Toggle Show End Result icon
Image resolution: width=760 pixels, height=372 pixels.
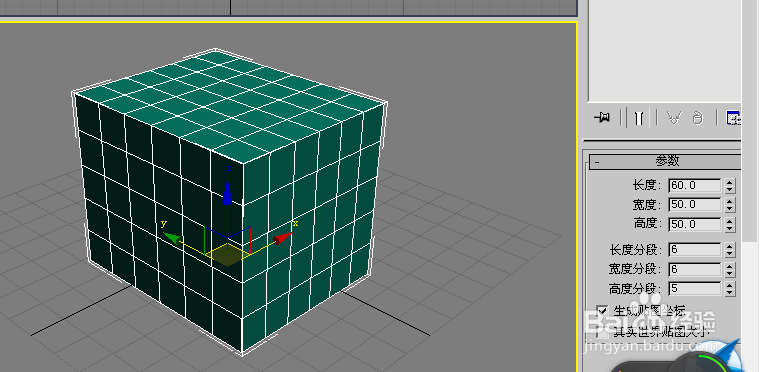(639, 118)
